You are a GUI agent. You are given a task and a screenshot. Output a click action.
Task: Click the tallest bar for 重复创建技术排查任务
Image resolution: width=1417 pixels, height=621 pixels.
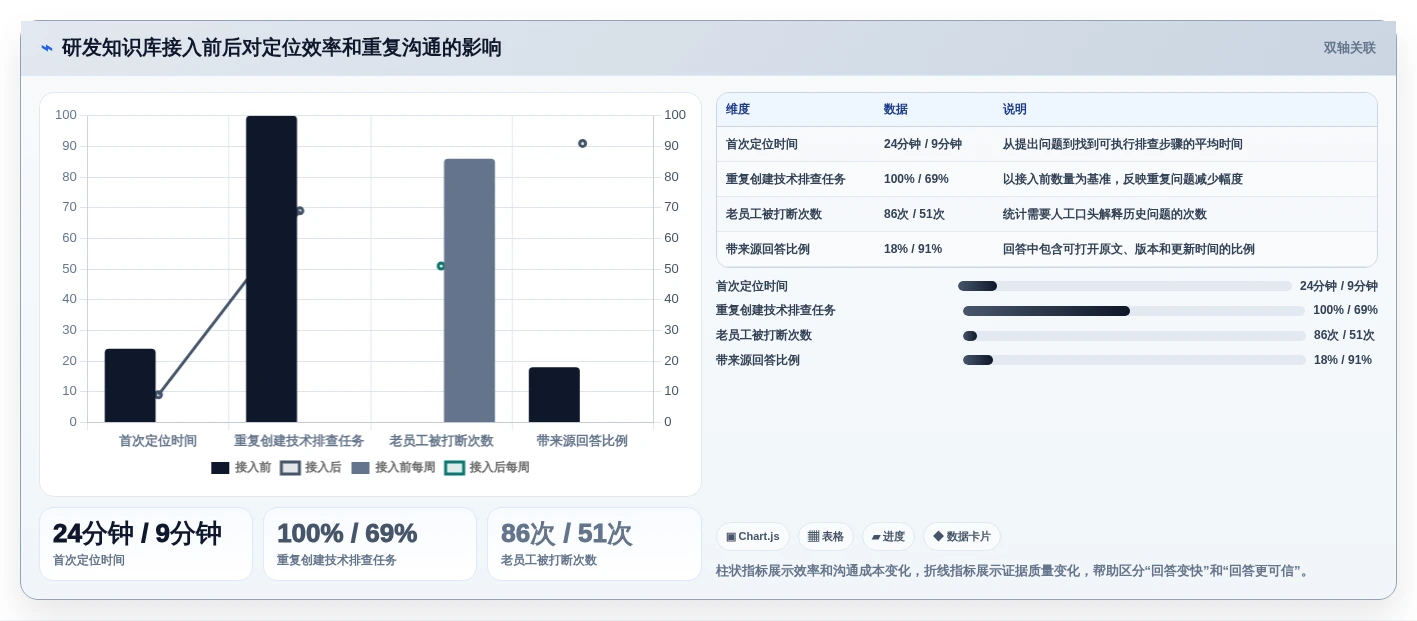271,269
